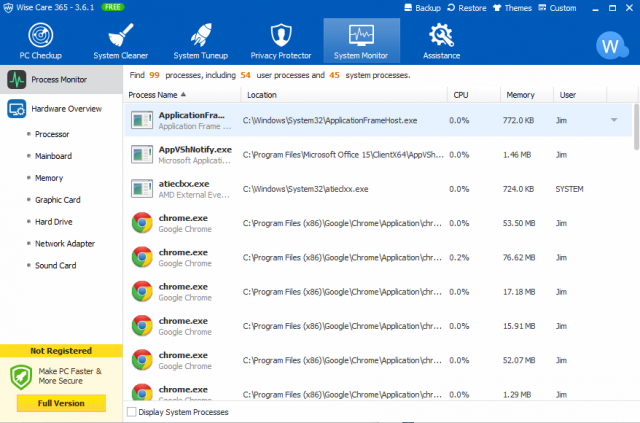Open the PC Checkup section
640x423 pixels.
point(40,41)
